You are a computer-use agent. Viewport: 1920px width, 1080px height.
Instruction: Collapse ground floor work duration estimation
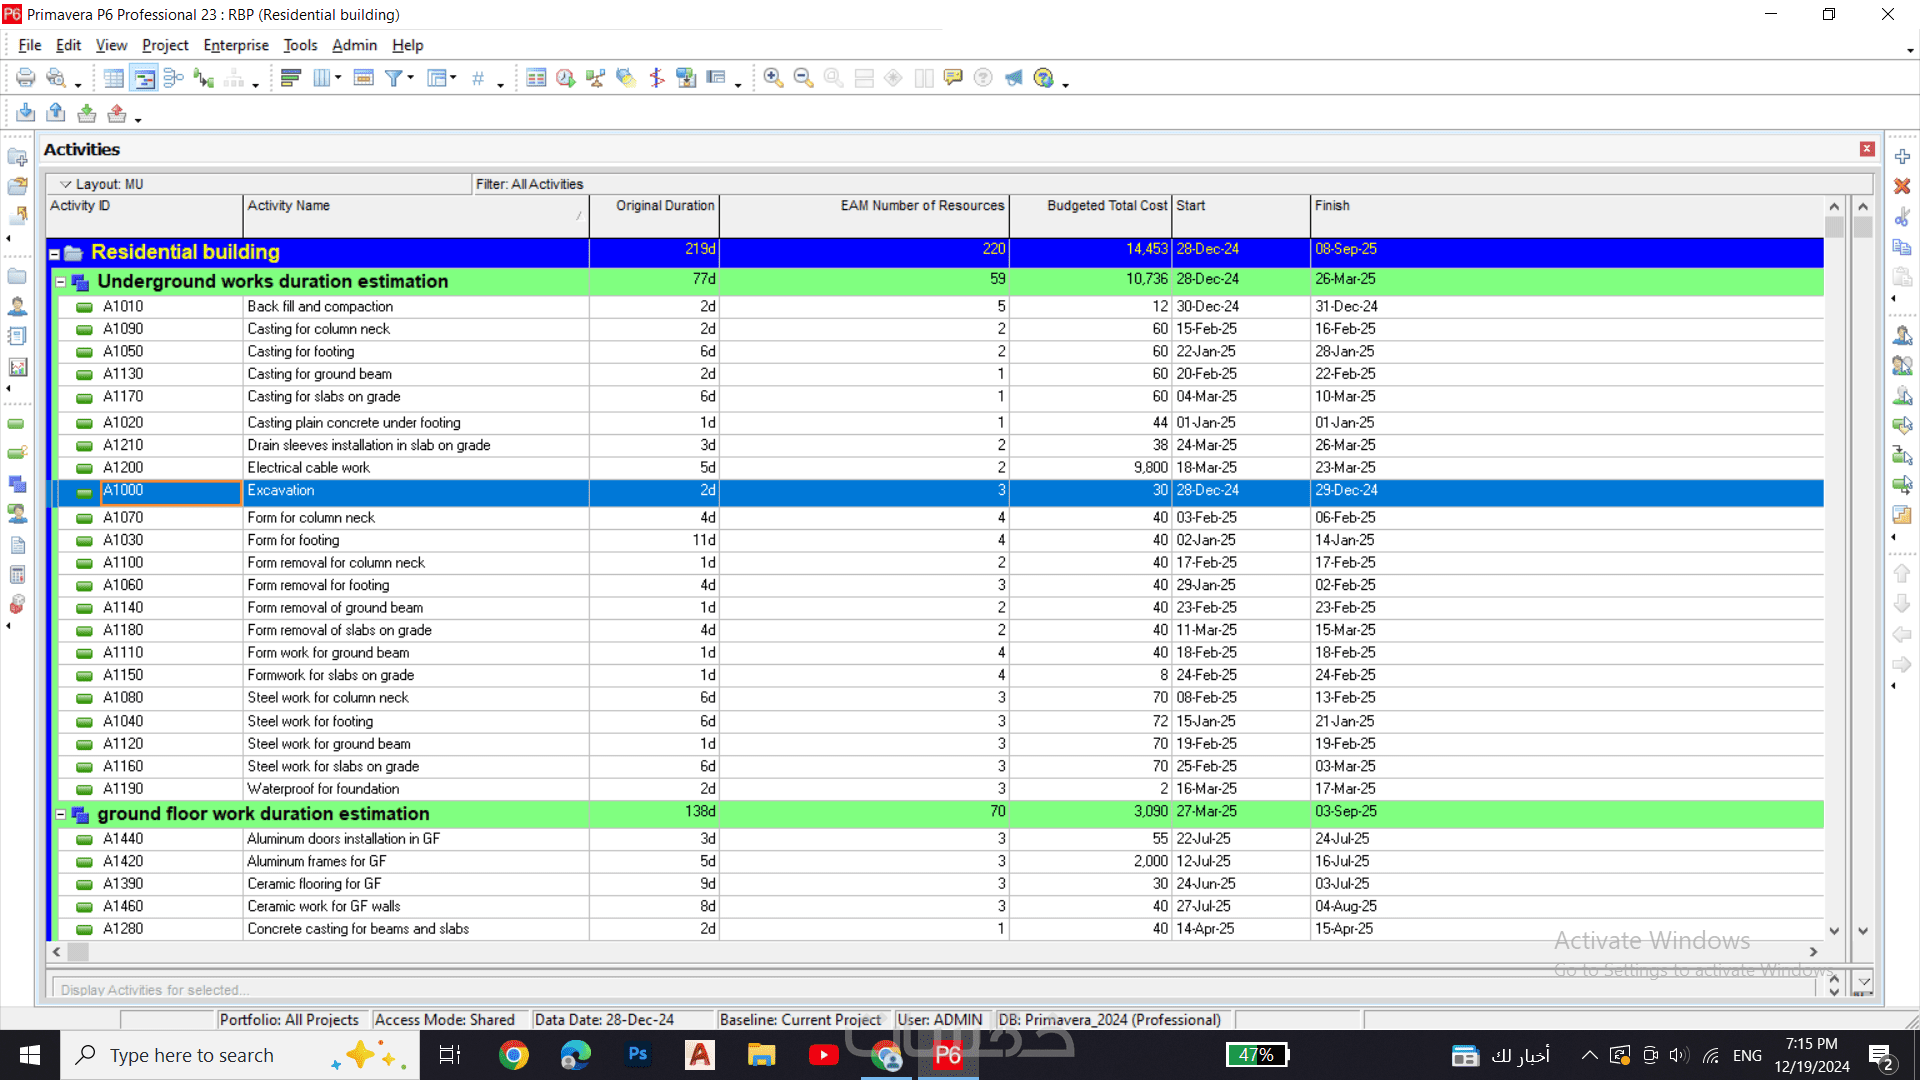[x=61, y=814]
